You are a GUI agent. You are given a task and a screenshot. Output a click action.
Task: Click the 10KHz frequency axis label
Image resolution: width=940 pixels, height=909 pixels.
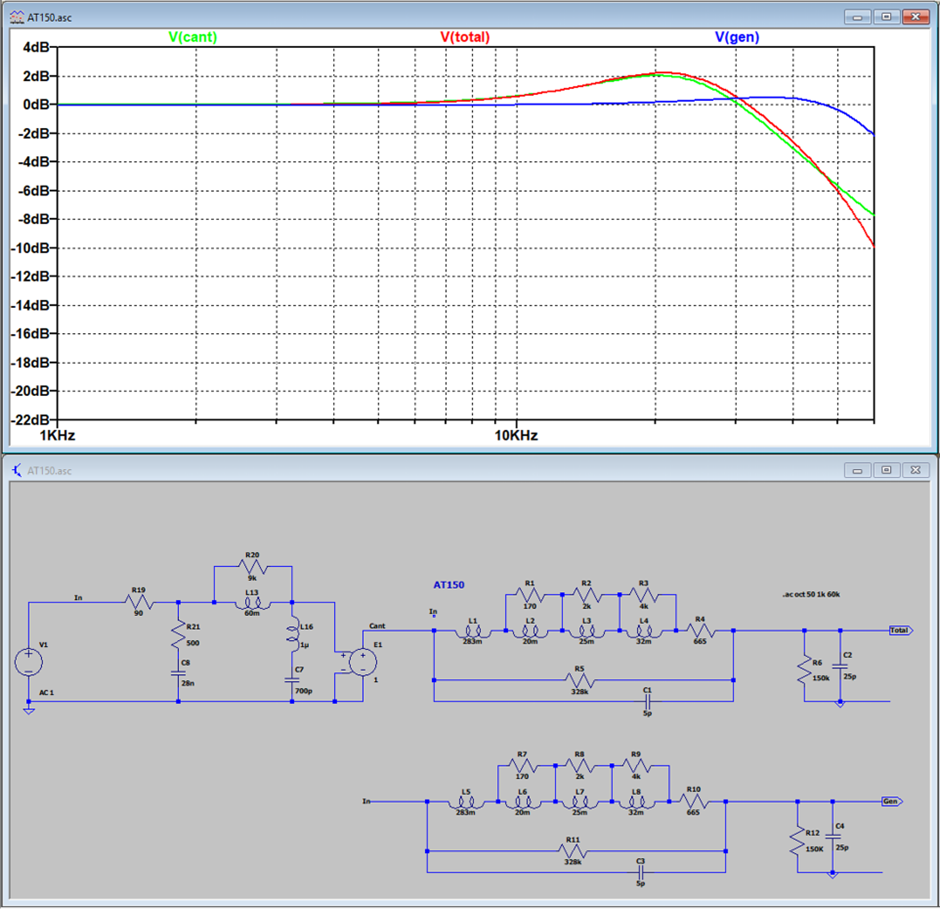[516, 436]
